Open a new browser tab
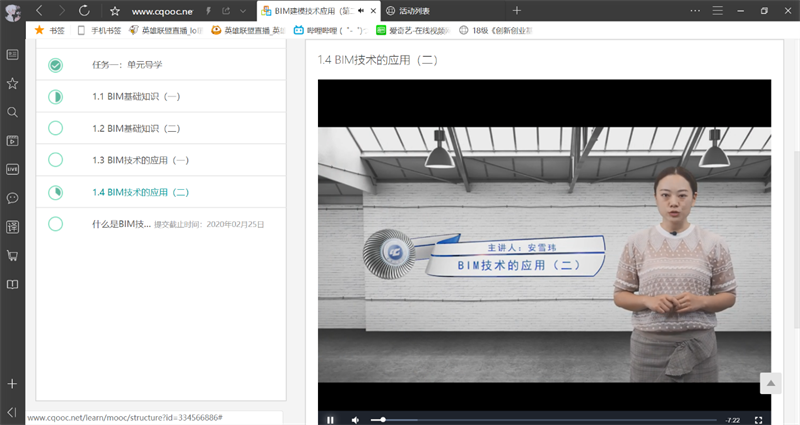This screenshot has height=425, width=800. (516, 11)
